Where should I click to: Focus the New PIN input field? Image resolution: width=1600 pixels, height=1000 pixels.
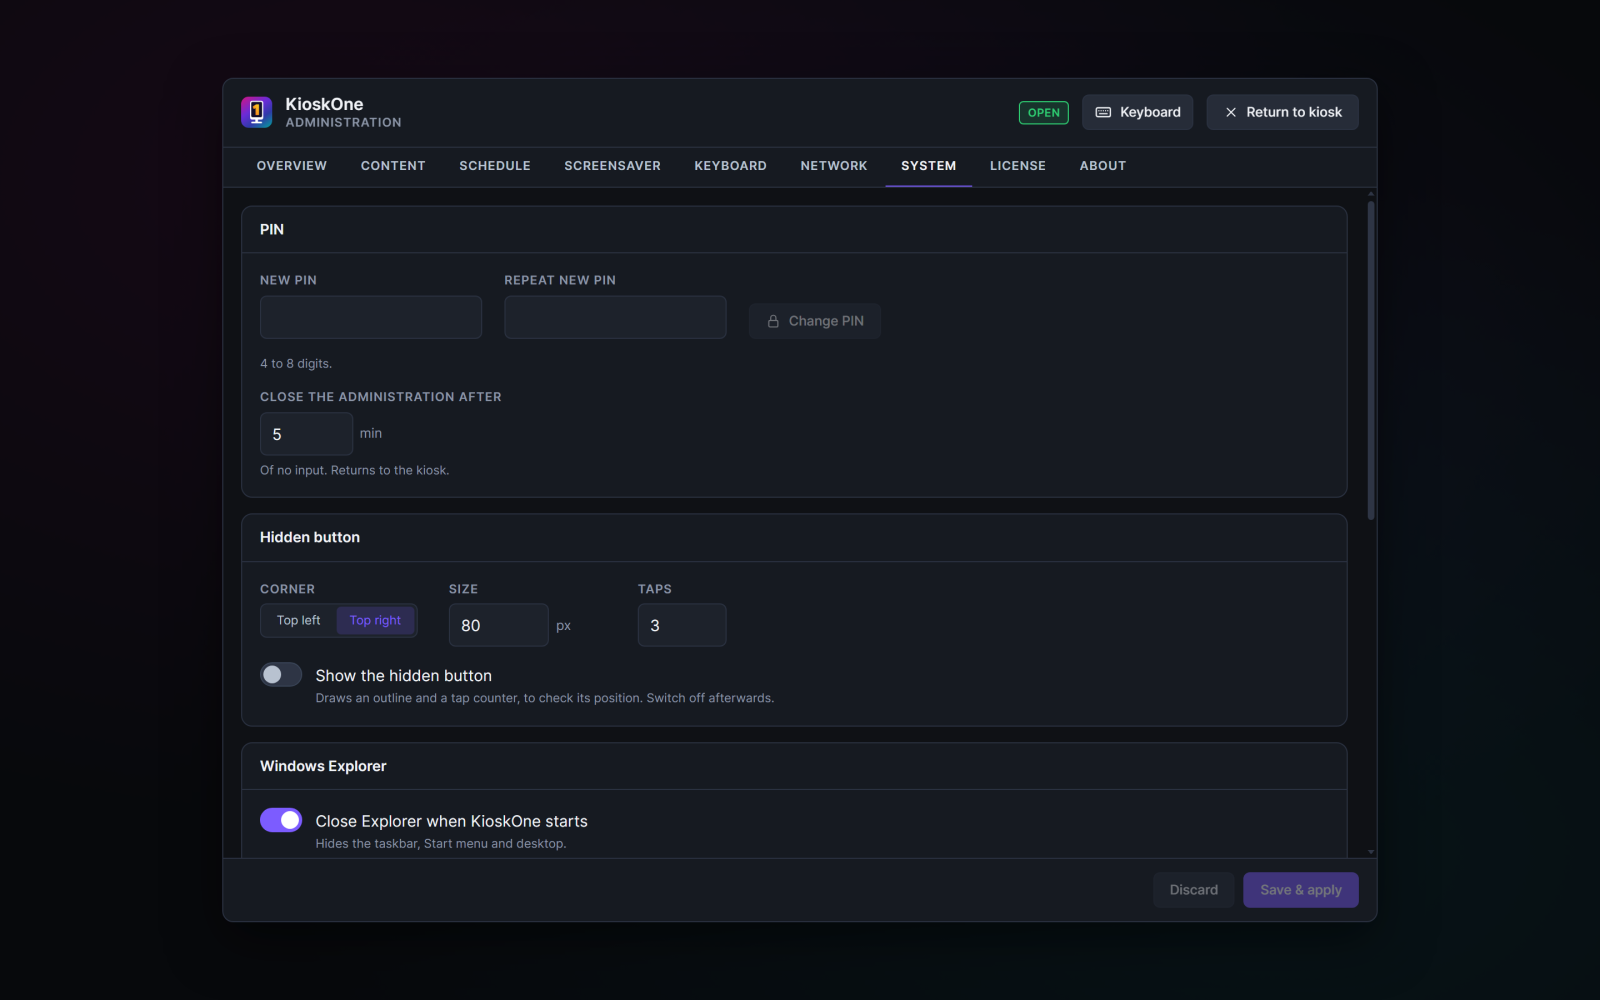[x=371, y=317]
